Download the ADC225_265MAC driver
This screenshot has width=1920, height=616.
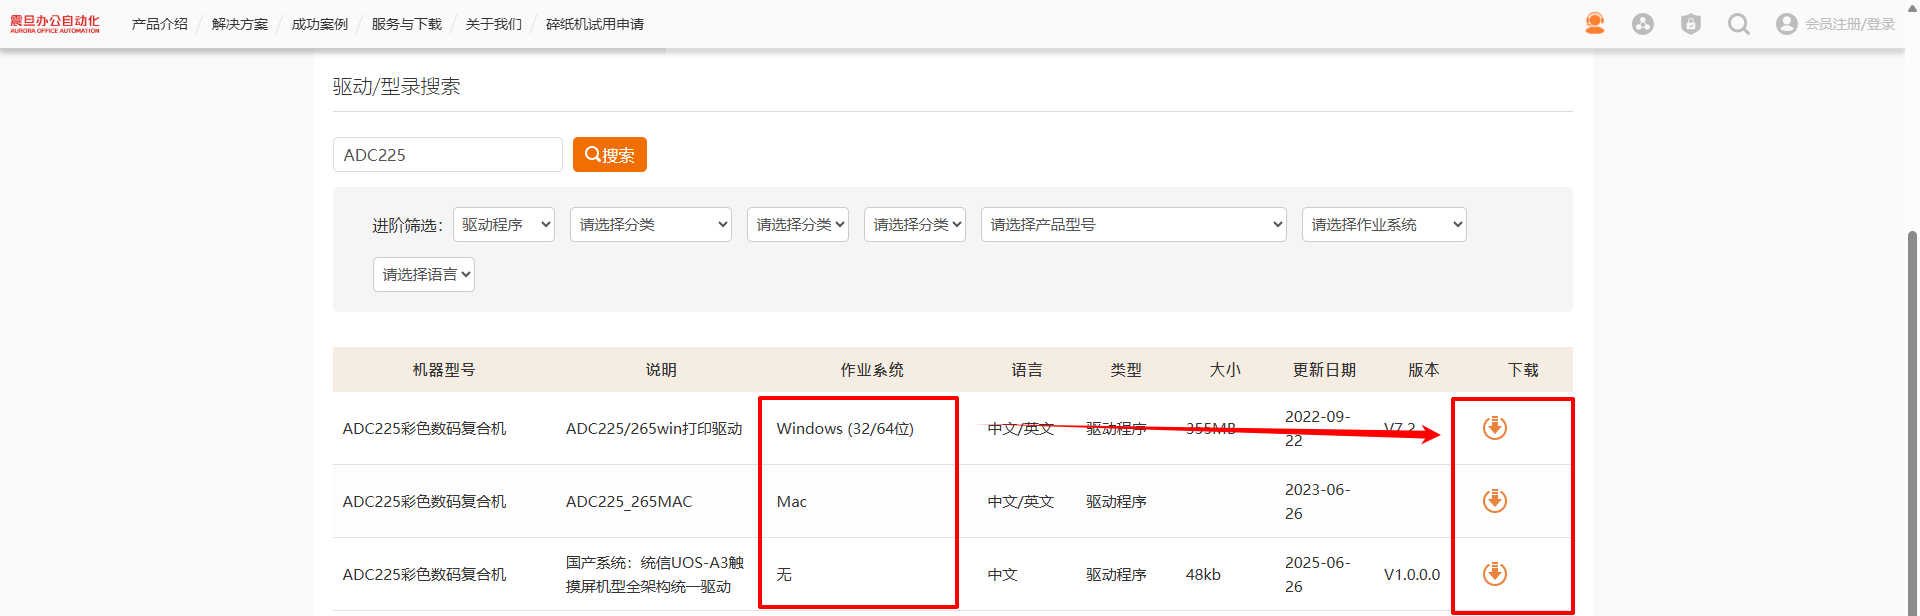pyautogui.click(x=1495, y=501)
